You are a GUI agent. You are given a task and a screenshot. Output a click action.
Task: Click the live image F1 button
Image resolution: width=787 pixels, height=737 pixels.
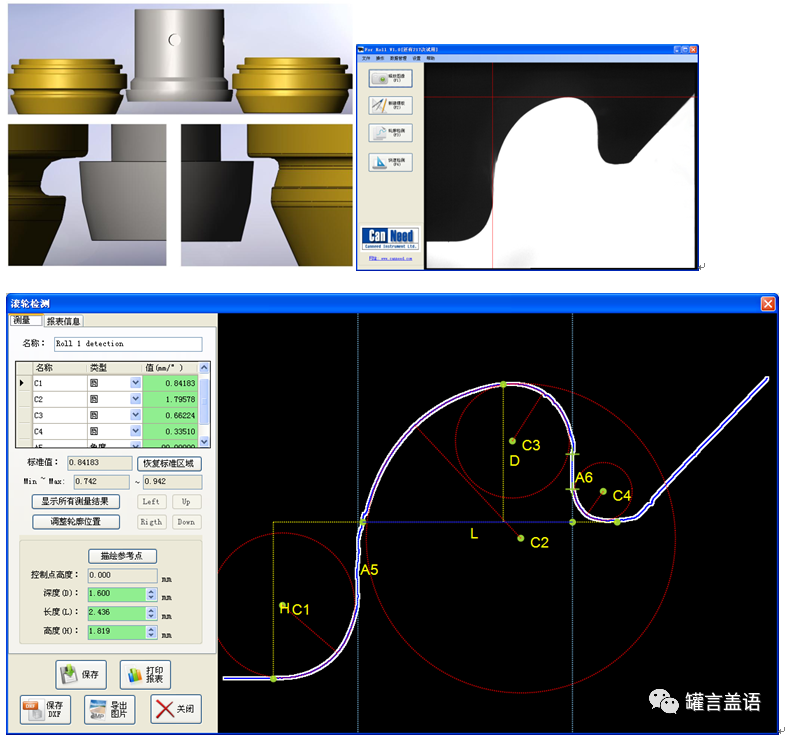pos(390,79)
